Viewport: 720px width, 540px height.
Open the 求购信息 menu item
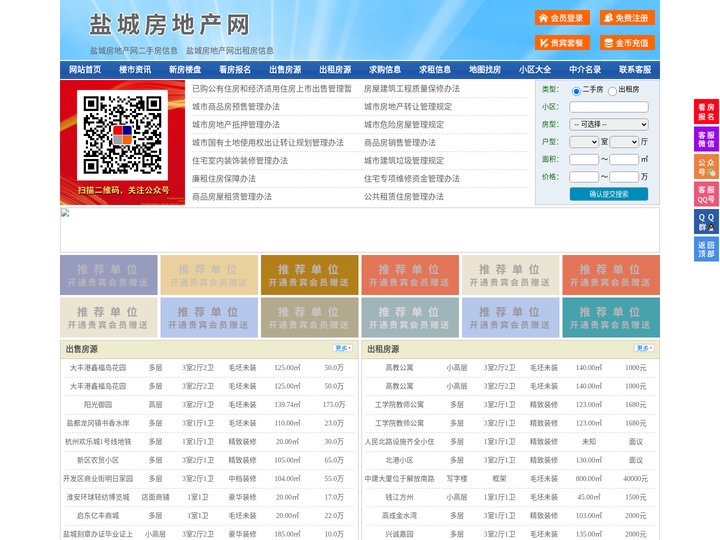point(385,70)
